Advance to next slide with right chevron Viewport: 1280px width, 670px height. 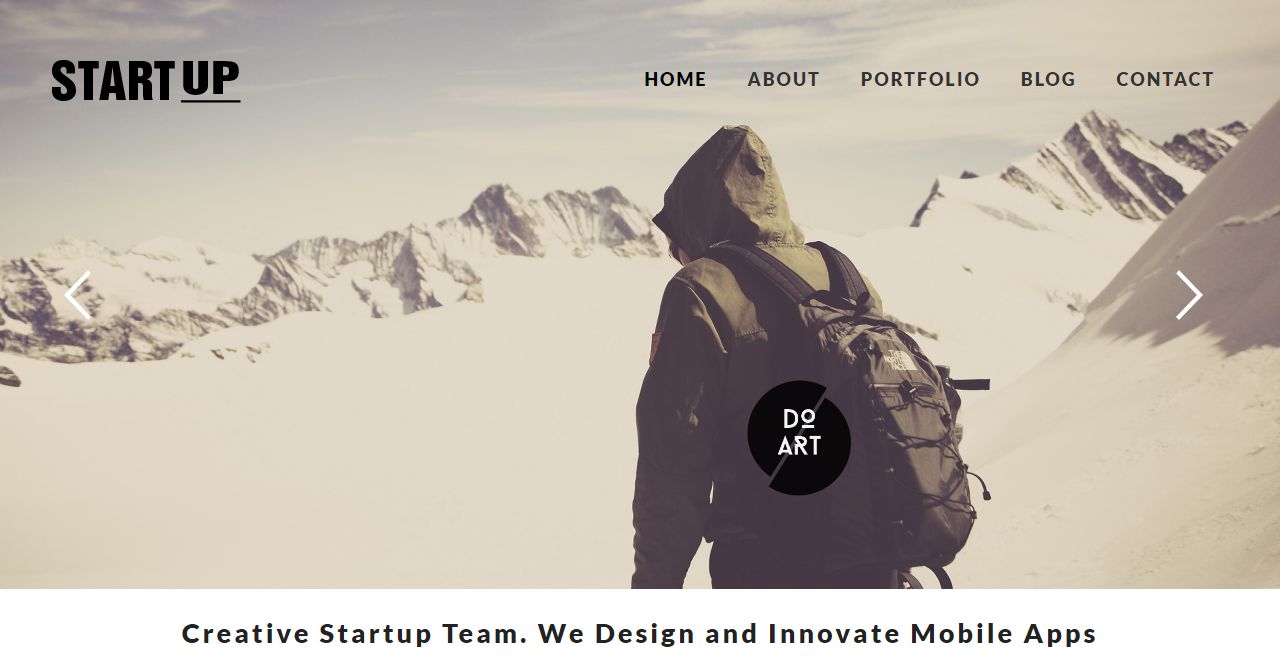click(x=1188, y=295)
